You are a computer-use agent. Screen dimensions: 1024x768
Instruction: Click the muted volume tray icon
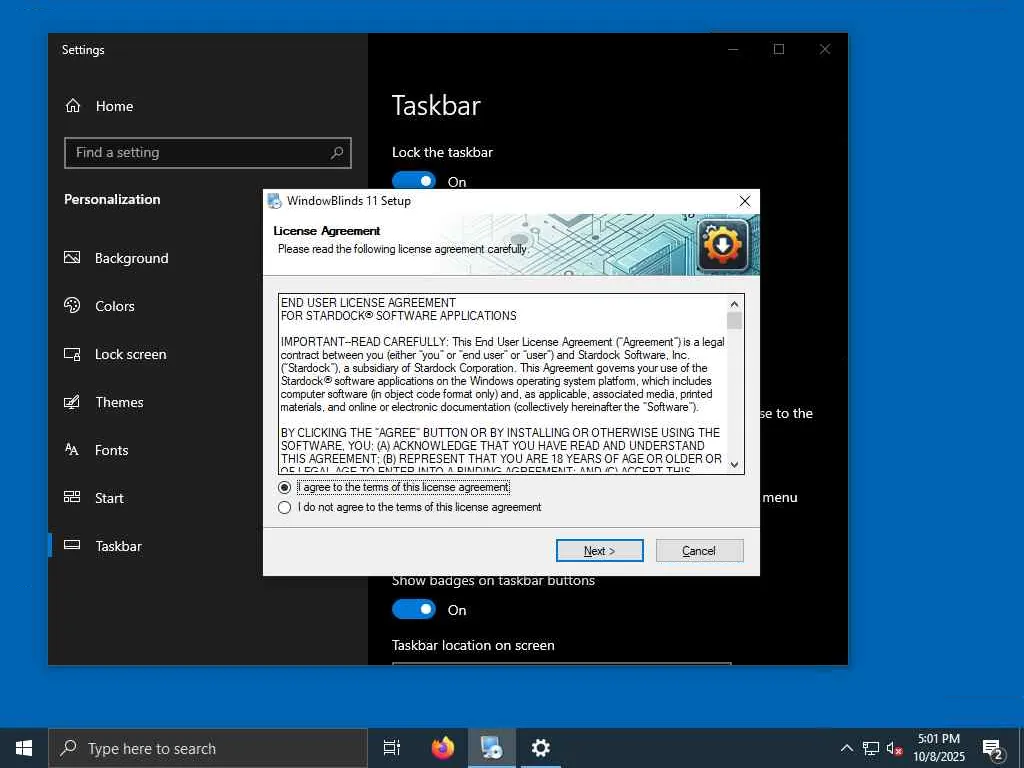coord(894,748)
